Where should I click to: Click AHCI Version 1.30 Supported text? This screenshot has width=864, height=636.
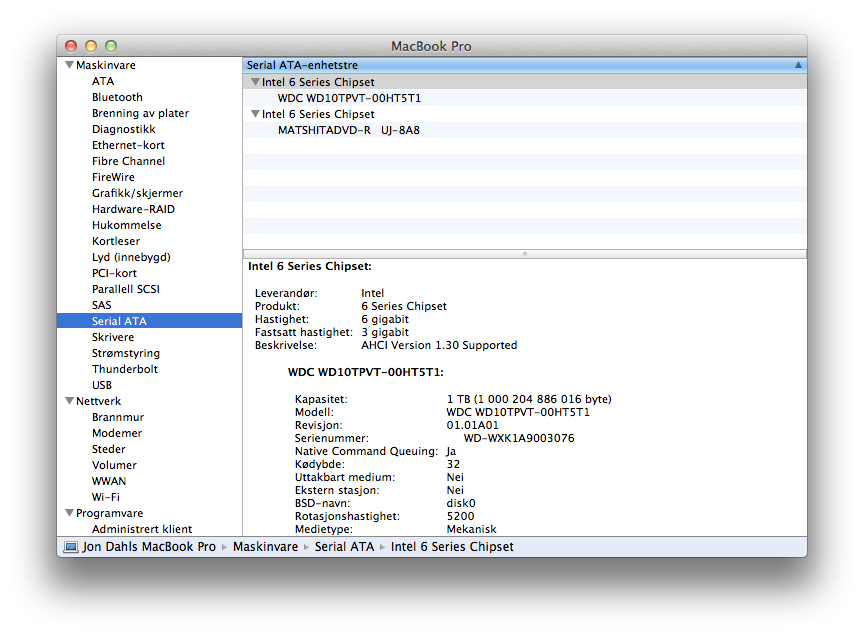click(439, 346)
